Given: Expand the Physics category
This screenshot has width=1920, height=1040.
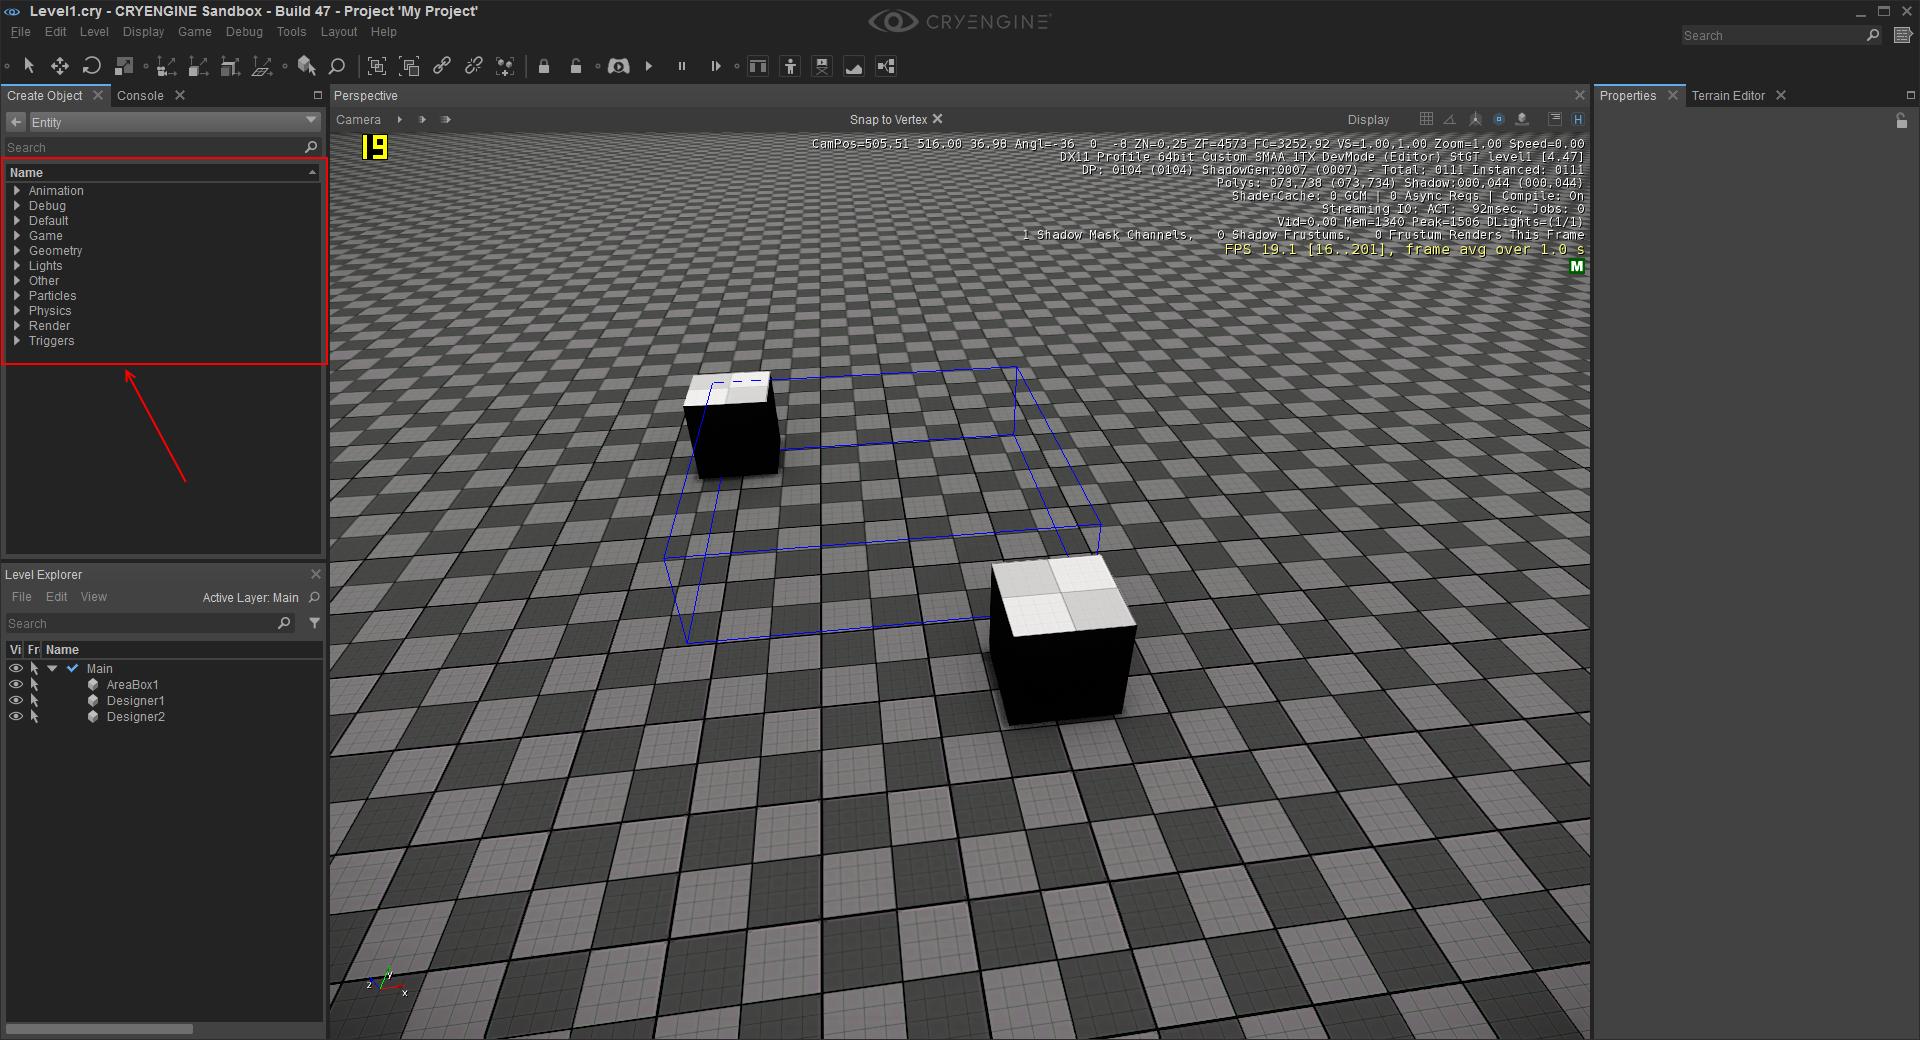Looking at the screenshot, I should (x=17, y=310).
